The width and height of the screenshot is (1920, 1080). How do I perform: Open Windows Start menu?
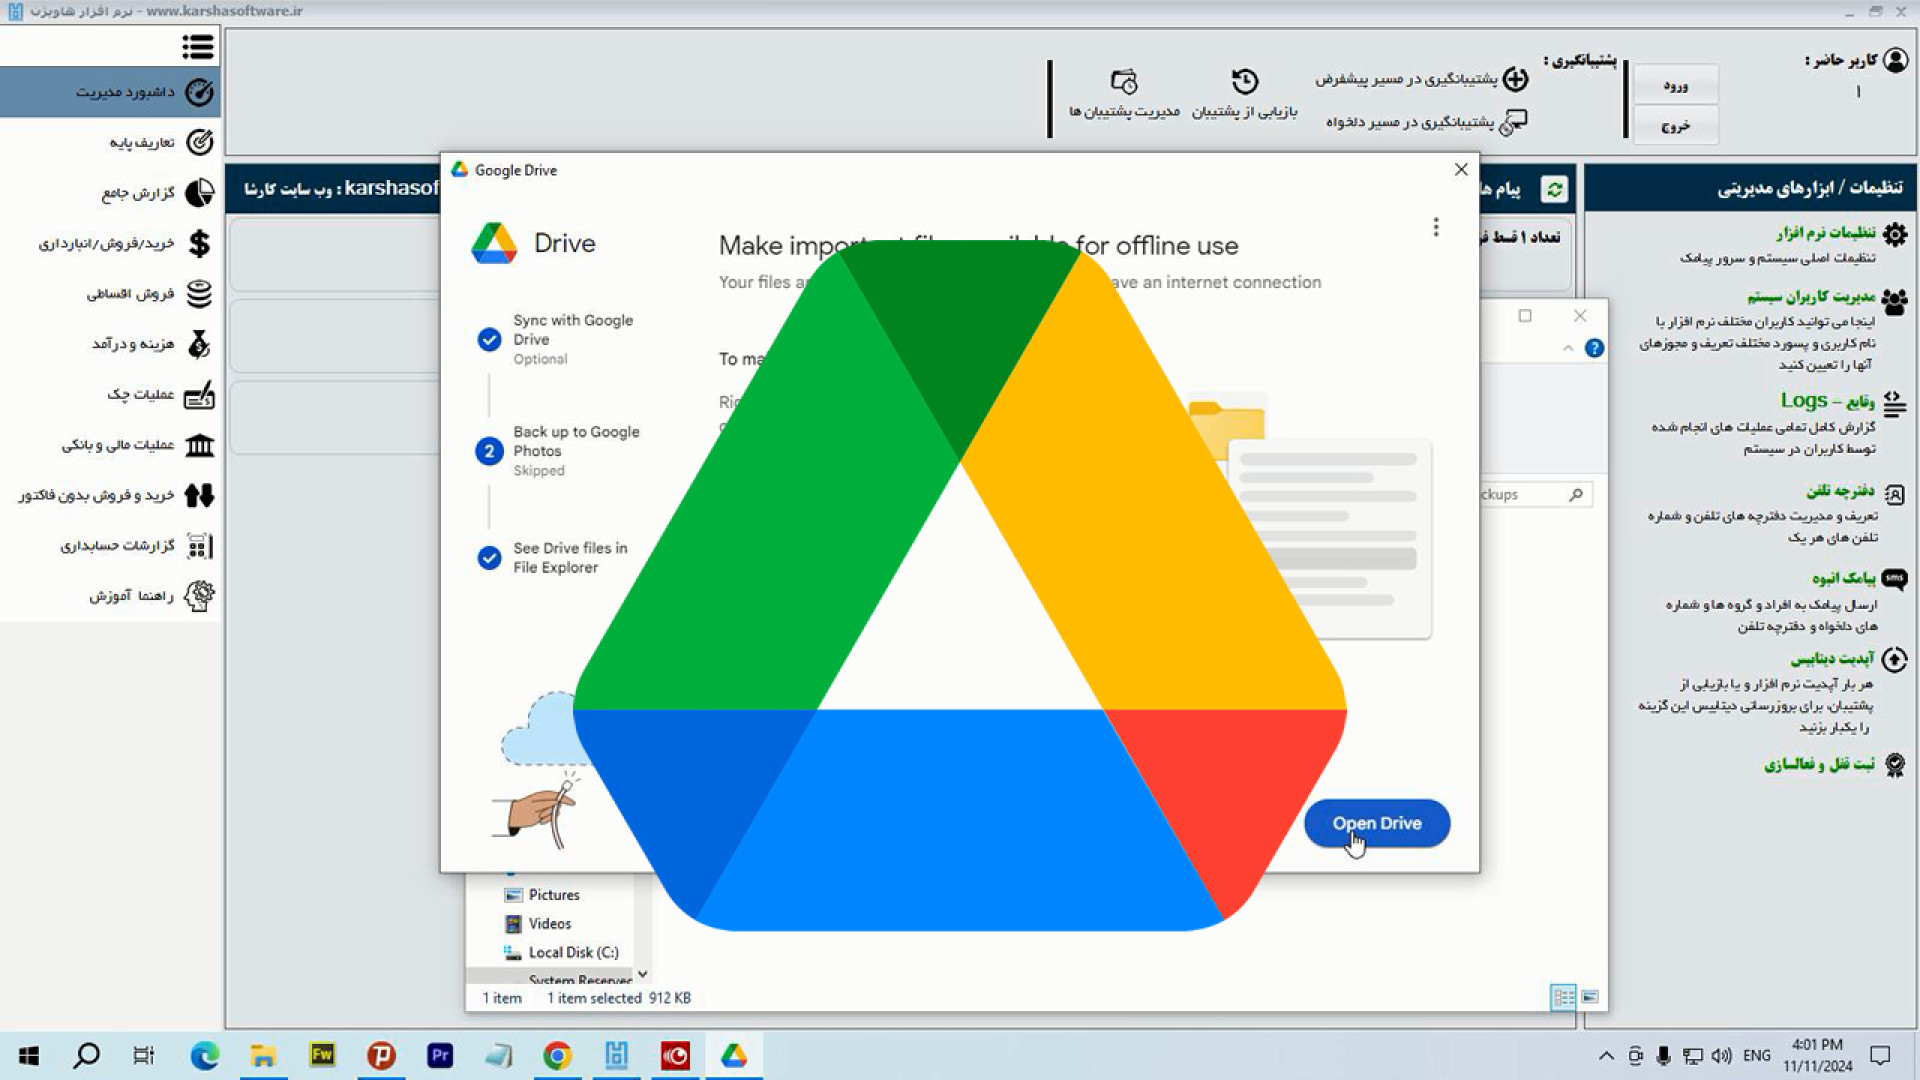point(29,1055)
